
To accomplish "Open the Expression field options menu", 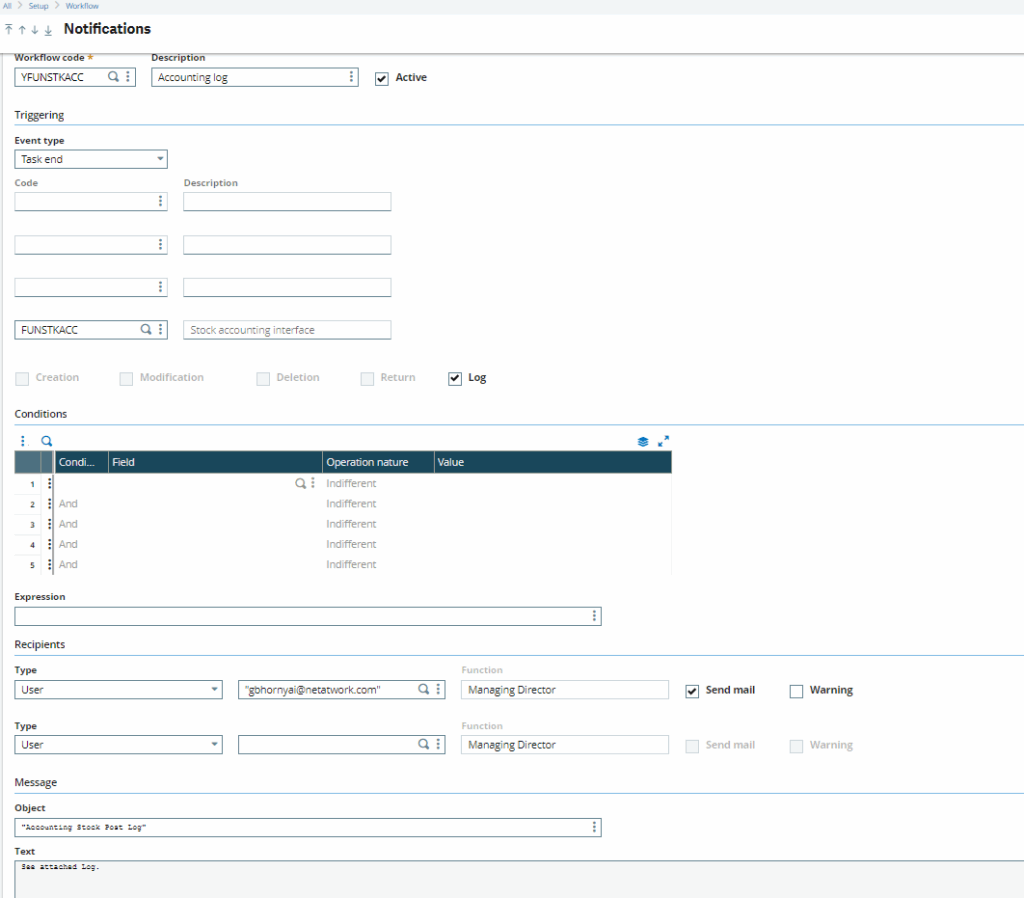I will (x=595, y=616).
